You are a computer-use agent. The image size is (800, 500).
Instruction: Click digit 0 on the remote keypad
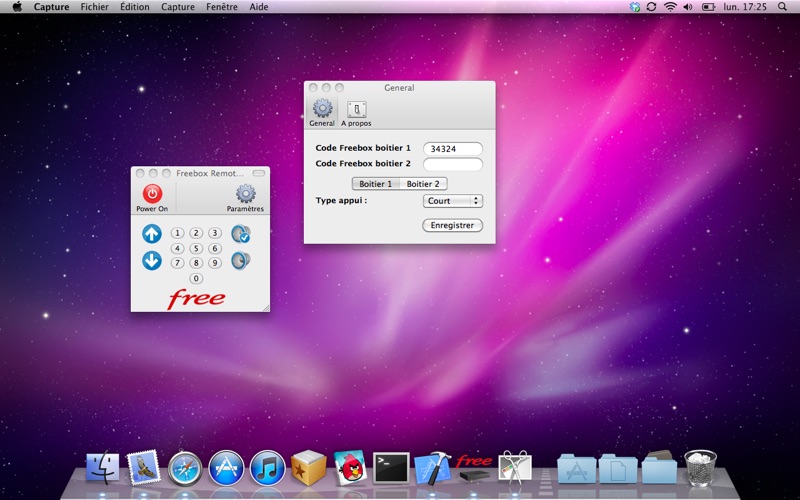196,279
